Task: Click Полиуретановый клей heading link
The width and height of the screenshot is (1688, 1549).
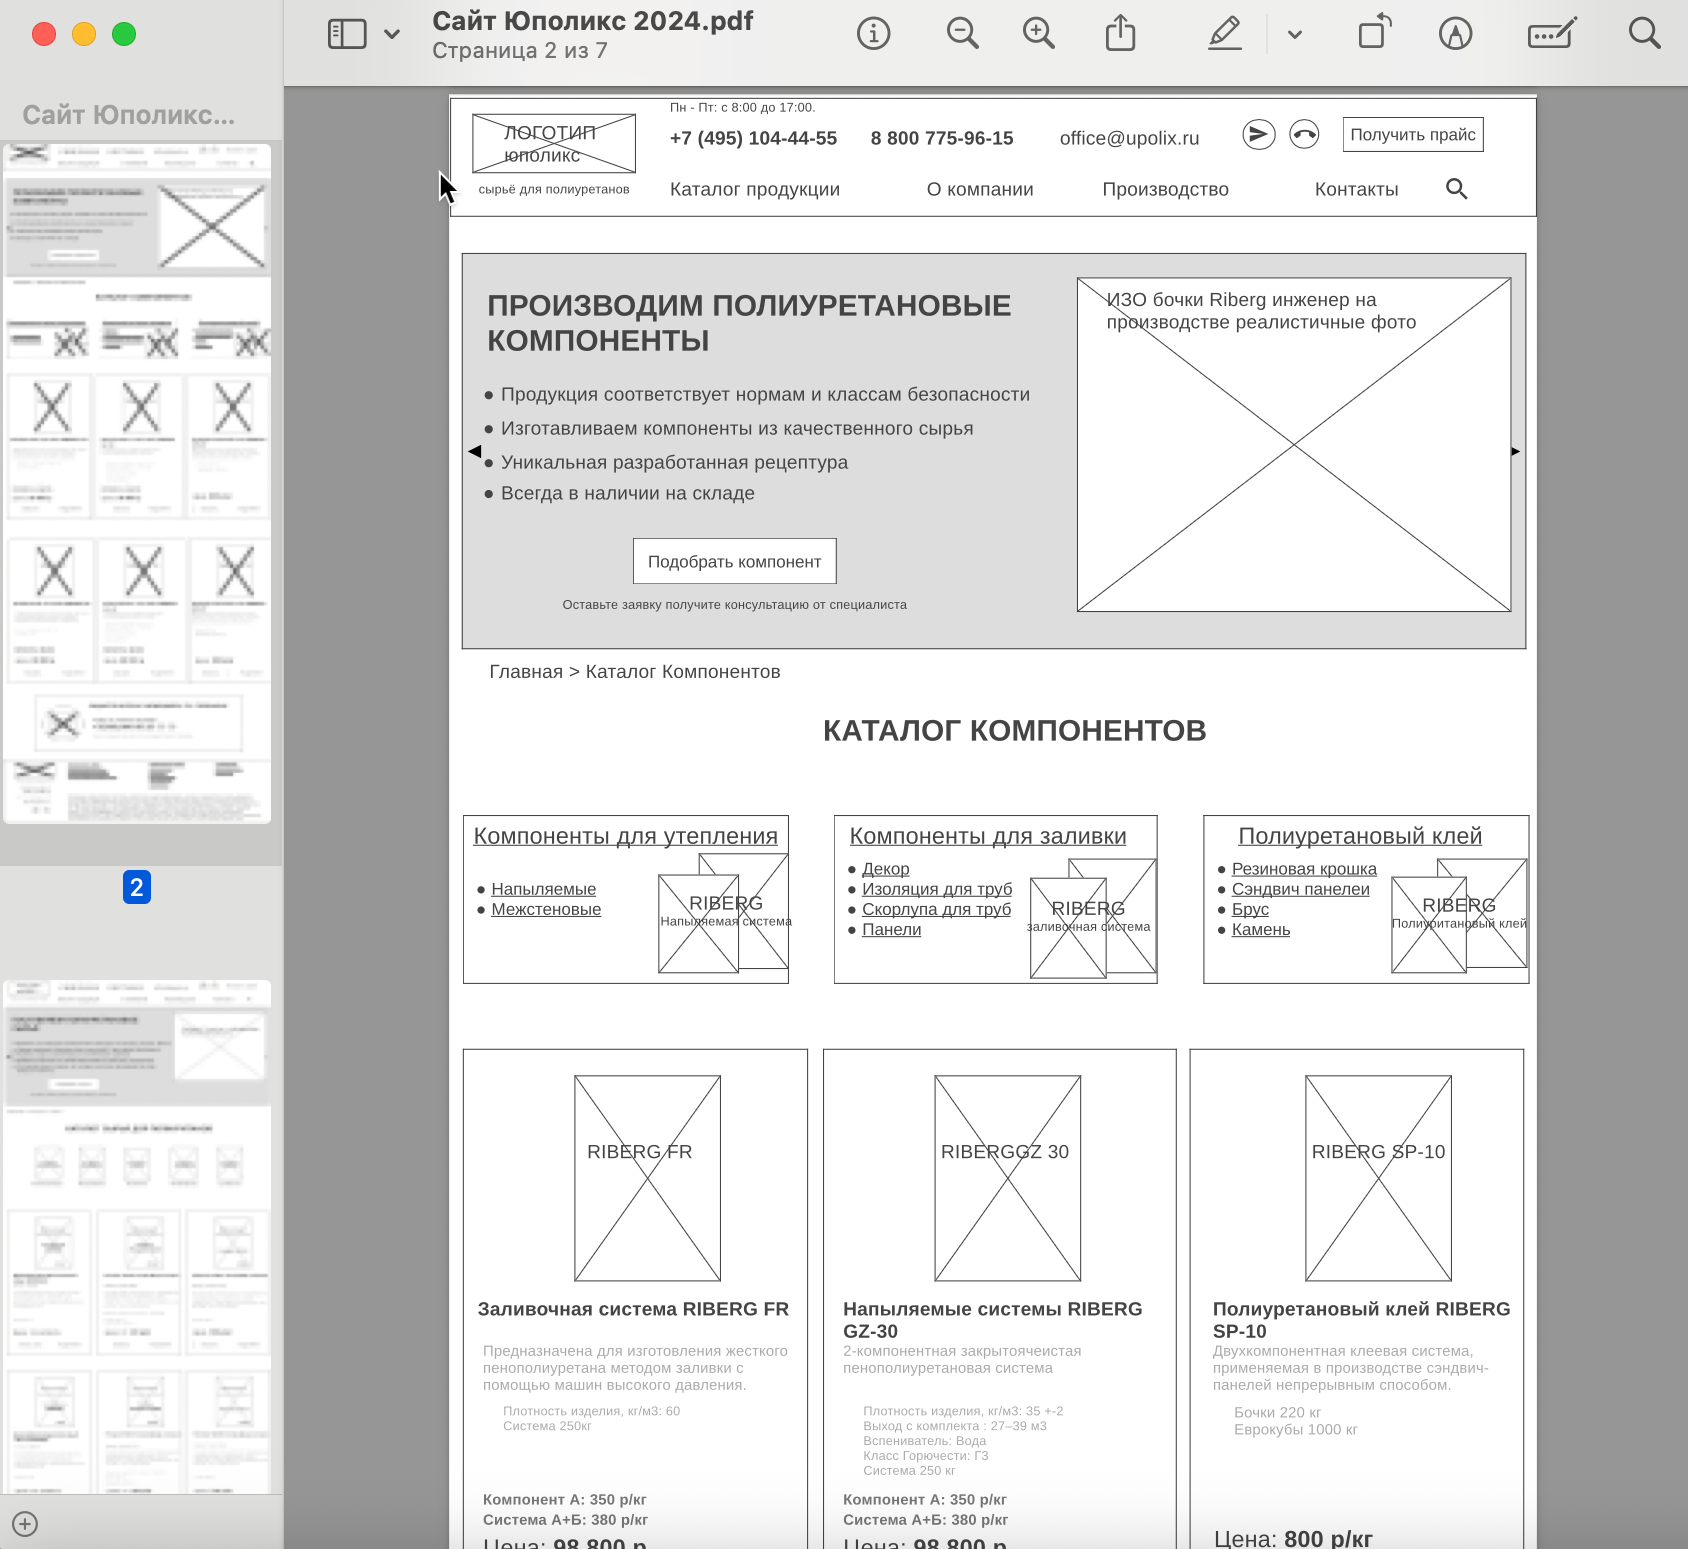Action: pyautogui.click(x=1360, y=836)
